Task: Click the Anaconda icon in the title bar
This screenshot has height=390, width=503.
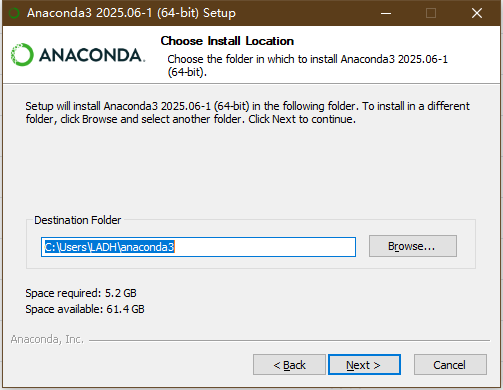Action: pyautogui.click(x=14, y=13)
